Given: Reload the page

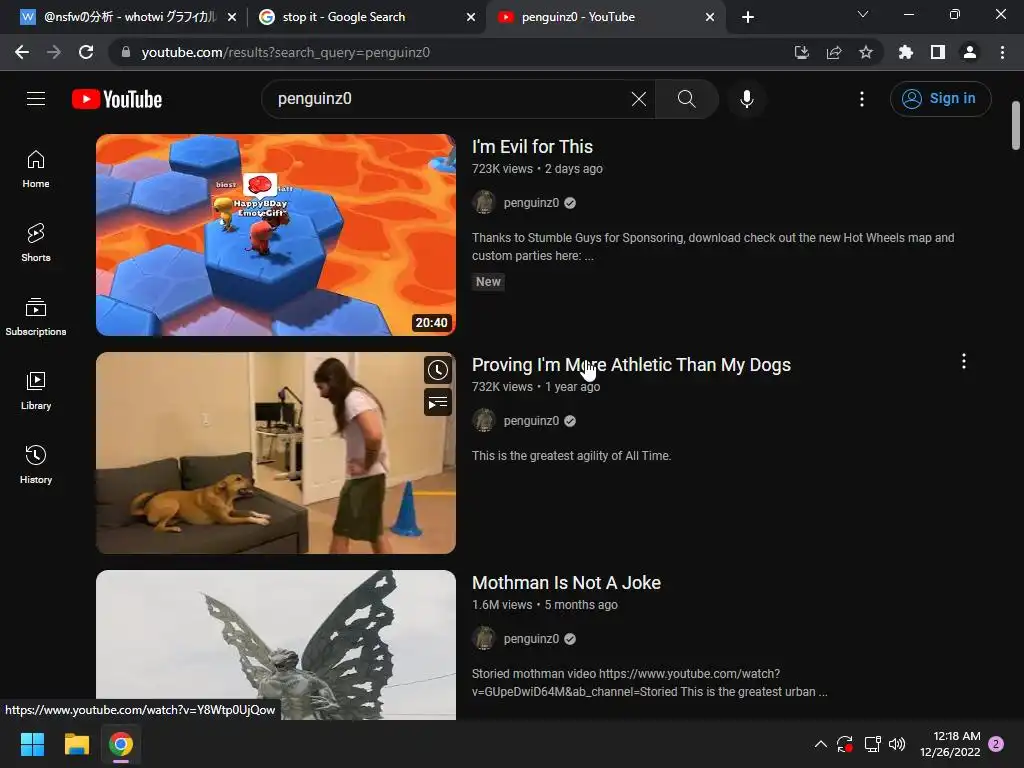Looking at the screenshot, I should (x=86, y=52).
